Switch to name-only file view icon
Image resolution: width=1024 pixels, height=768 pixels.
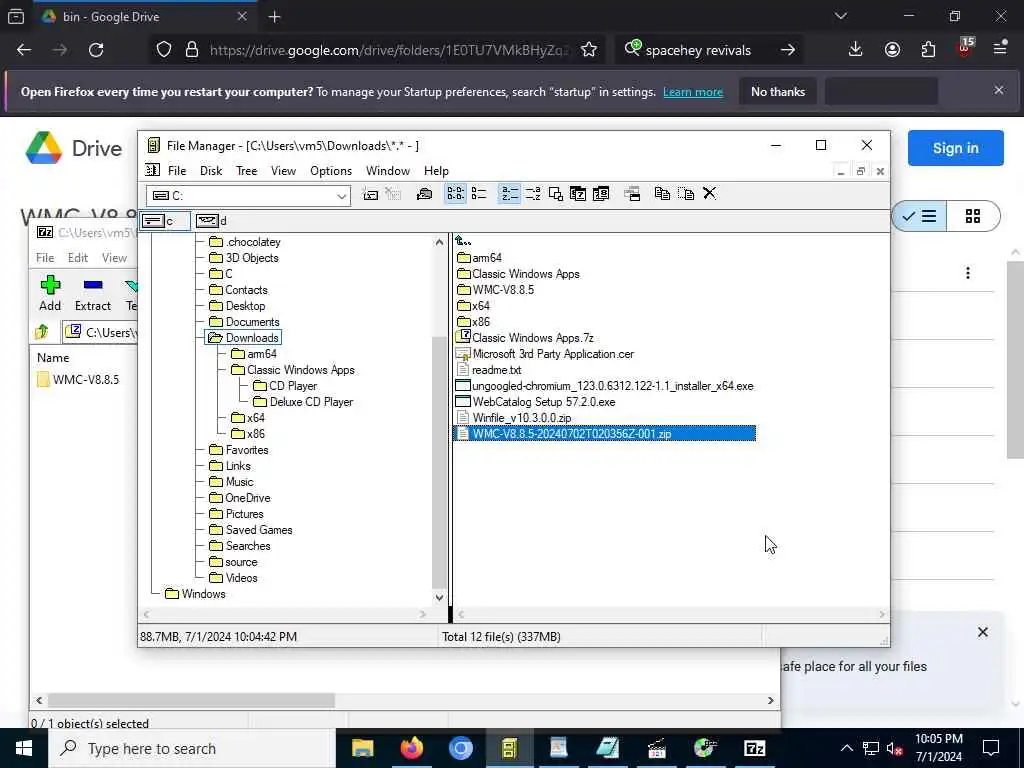click(455, 194)
